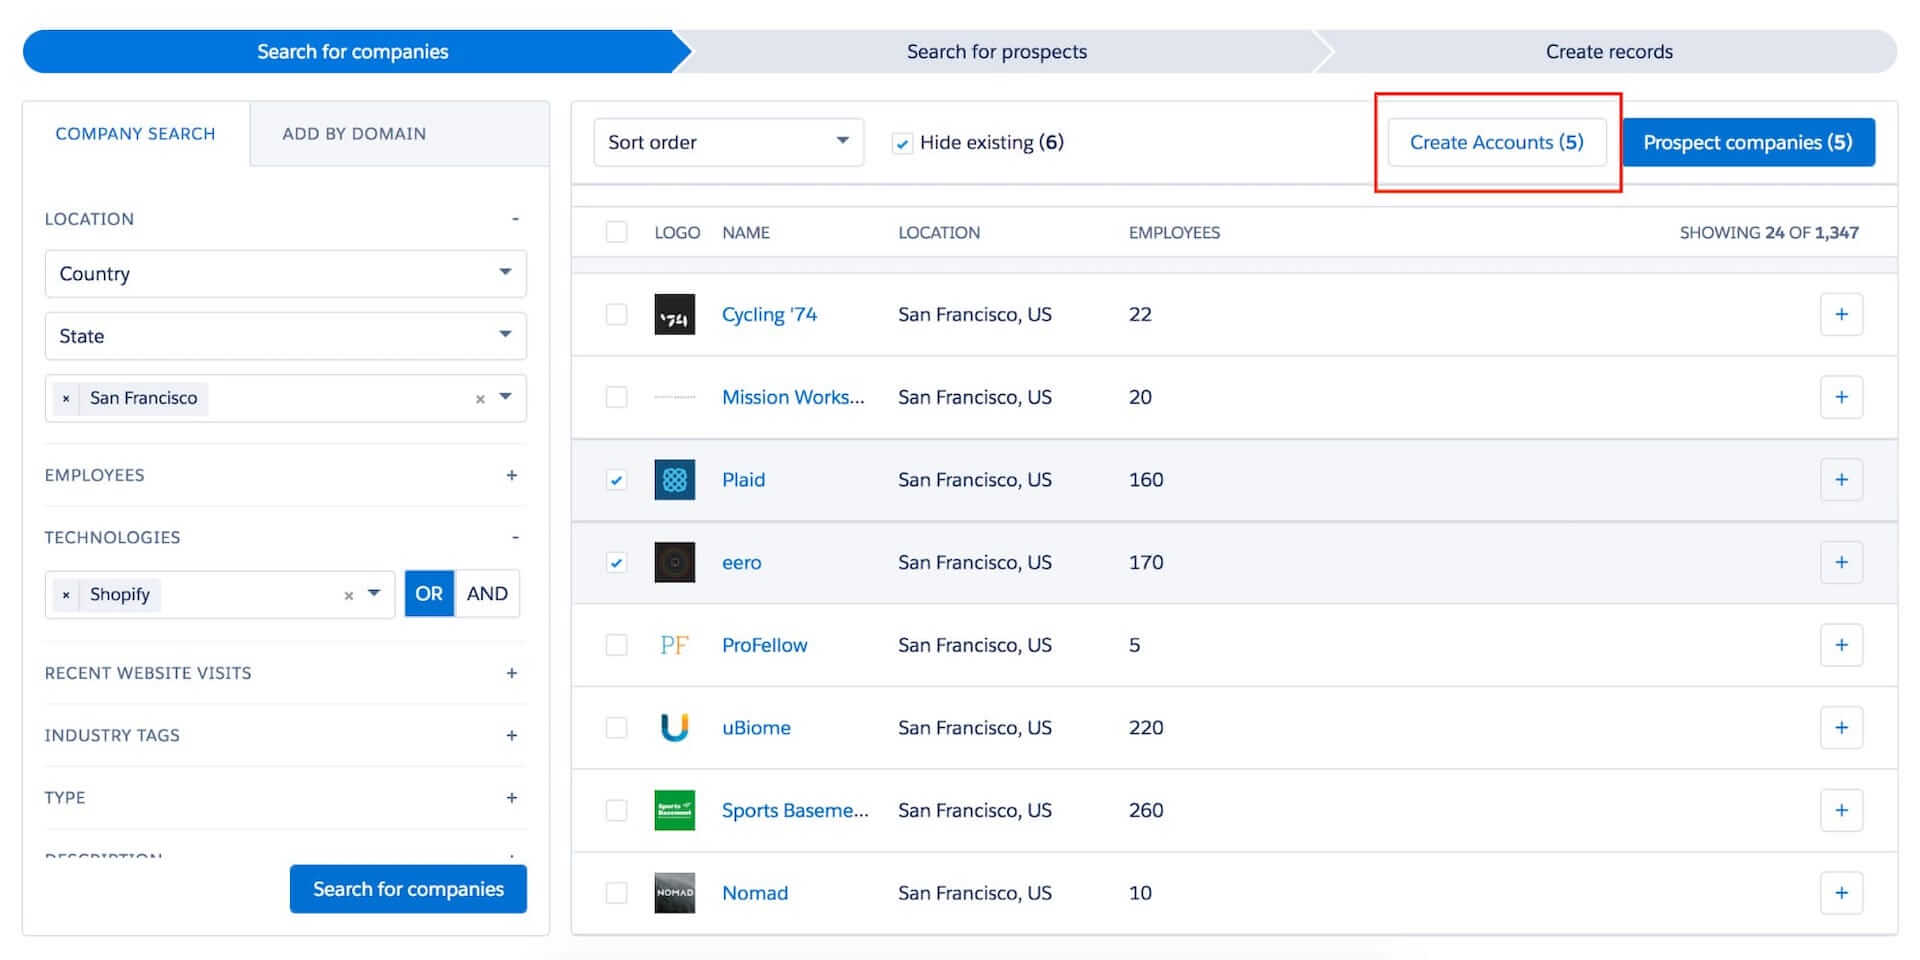Go to the Search for prospects step
The height and width of the screenshot is (960, 1920).
click(x=996, y=52)
